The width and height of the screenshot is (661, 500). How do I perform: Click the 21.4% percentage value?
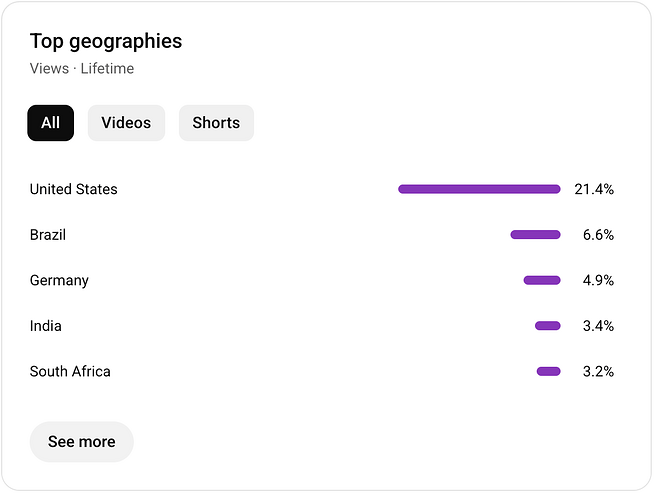point(594,189)
